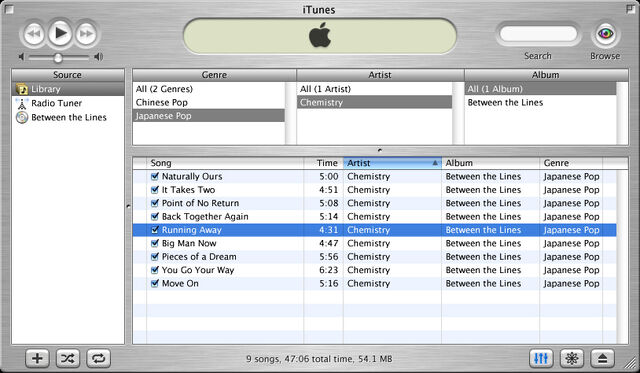Click the window zoom button top-right

point(631,9)
